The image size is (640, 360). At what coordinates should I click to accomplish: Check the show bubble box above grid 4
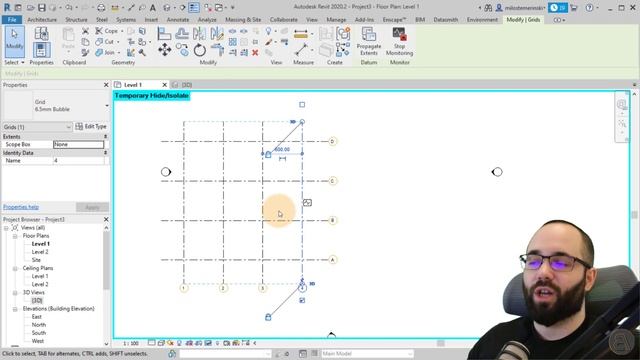point(302,104)
